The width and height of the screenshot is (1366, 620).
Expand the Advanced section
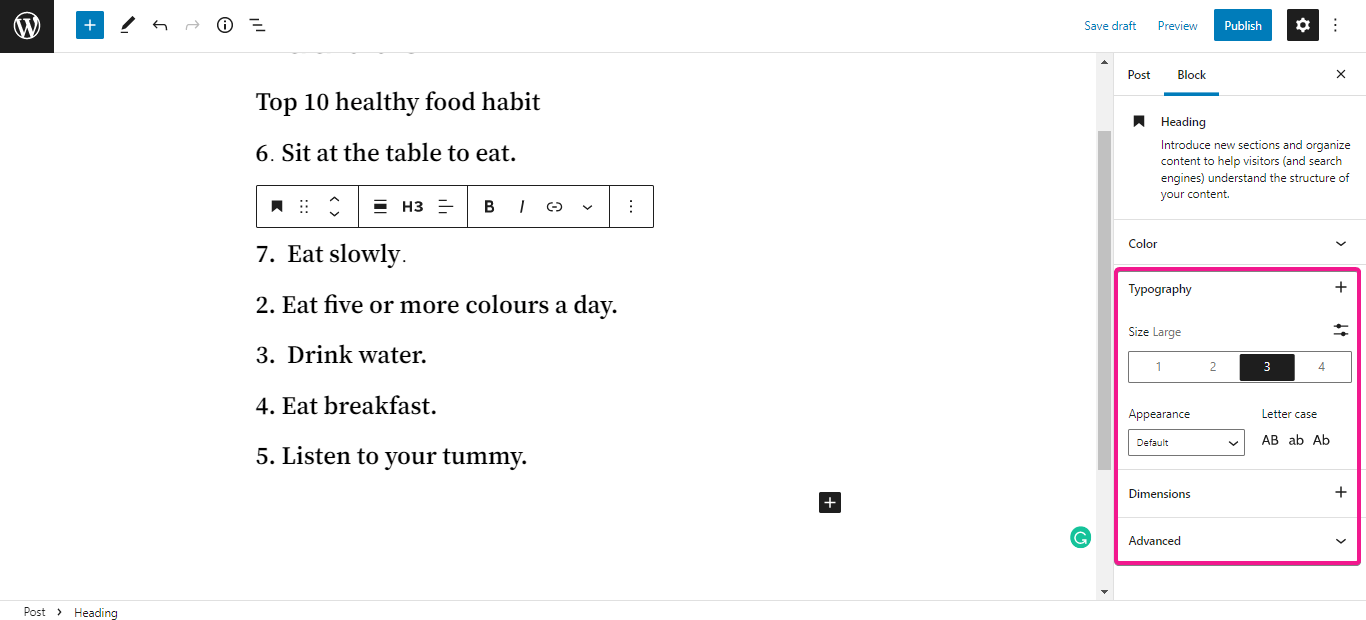1237,541
